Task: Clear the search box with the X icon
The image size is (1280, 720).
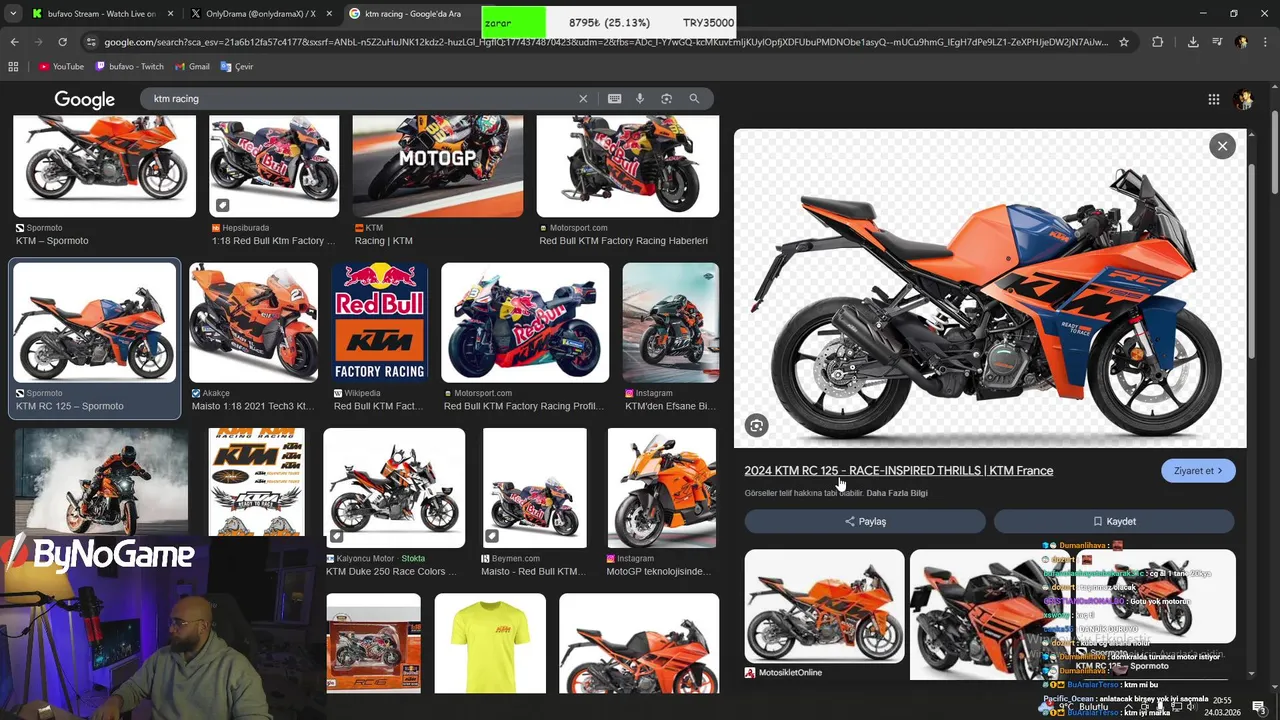Action: click(x=583, y=99)
